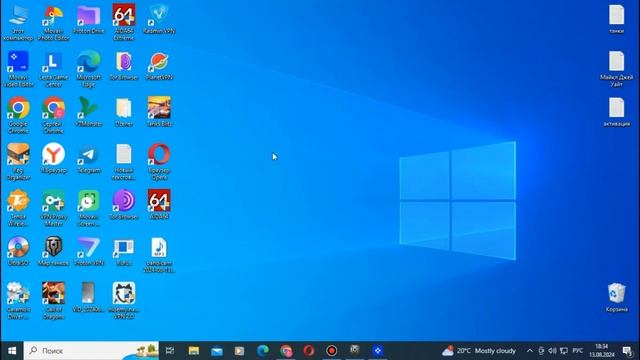This screenshot has height=360, width=640.
Task: Select the Proton Drive folder shortcut
Action: (x=89, y=20)
